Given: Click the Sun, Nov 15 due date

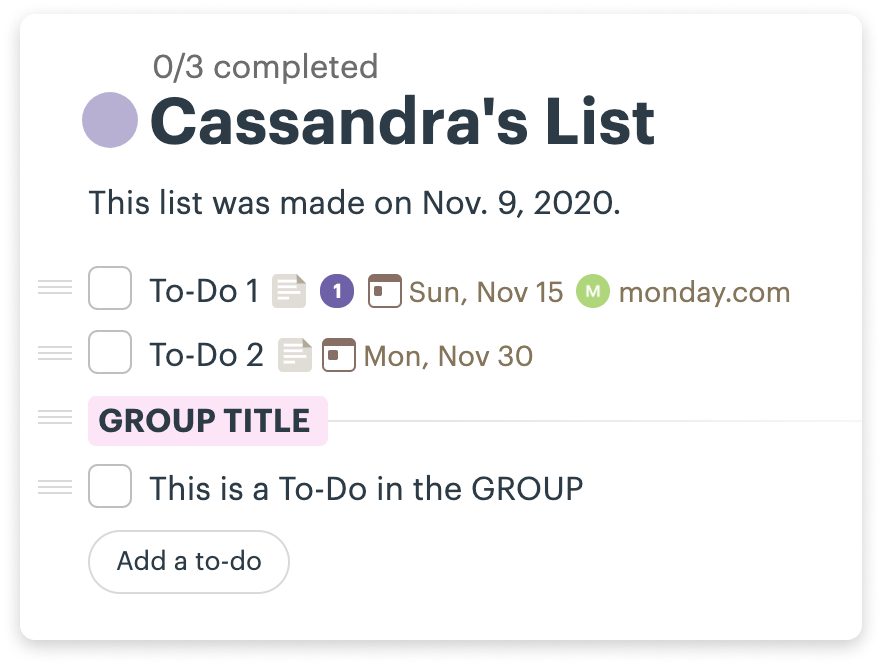Looking at the screenshot, I should pos(486,292).
